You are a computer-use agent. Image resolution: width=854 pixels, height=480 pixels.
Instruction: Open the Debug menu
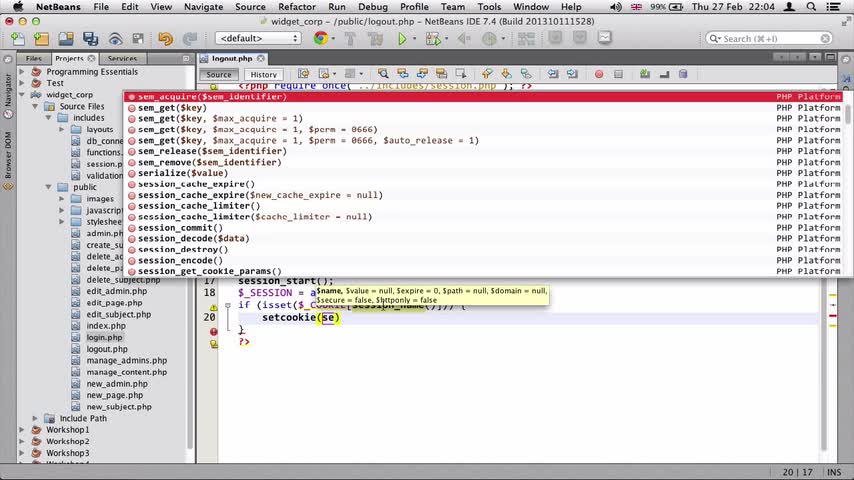coord(373,7)
